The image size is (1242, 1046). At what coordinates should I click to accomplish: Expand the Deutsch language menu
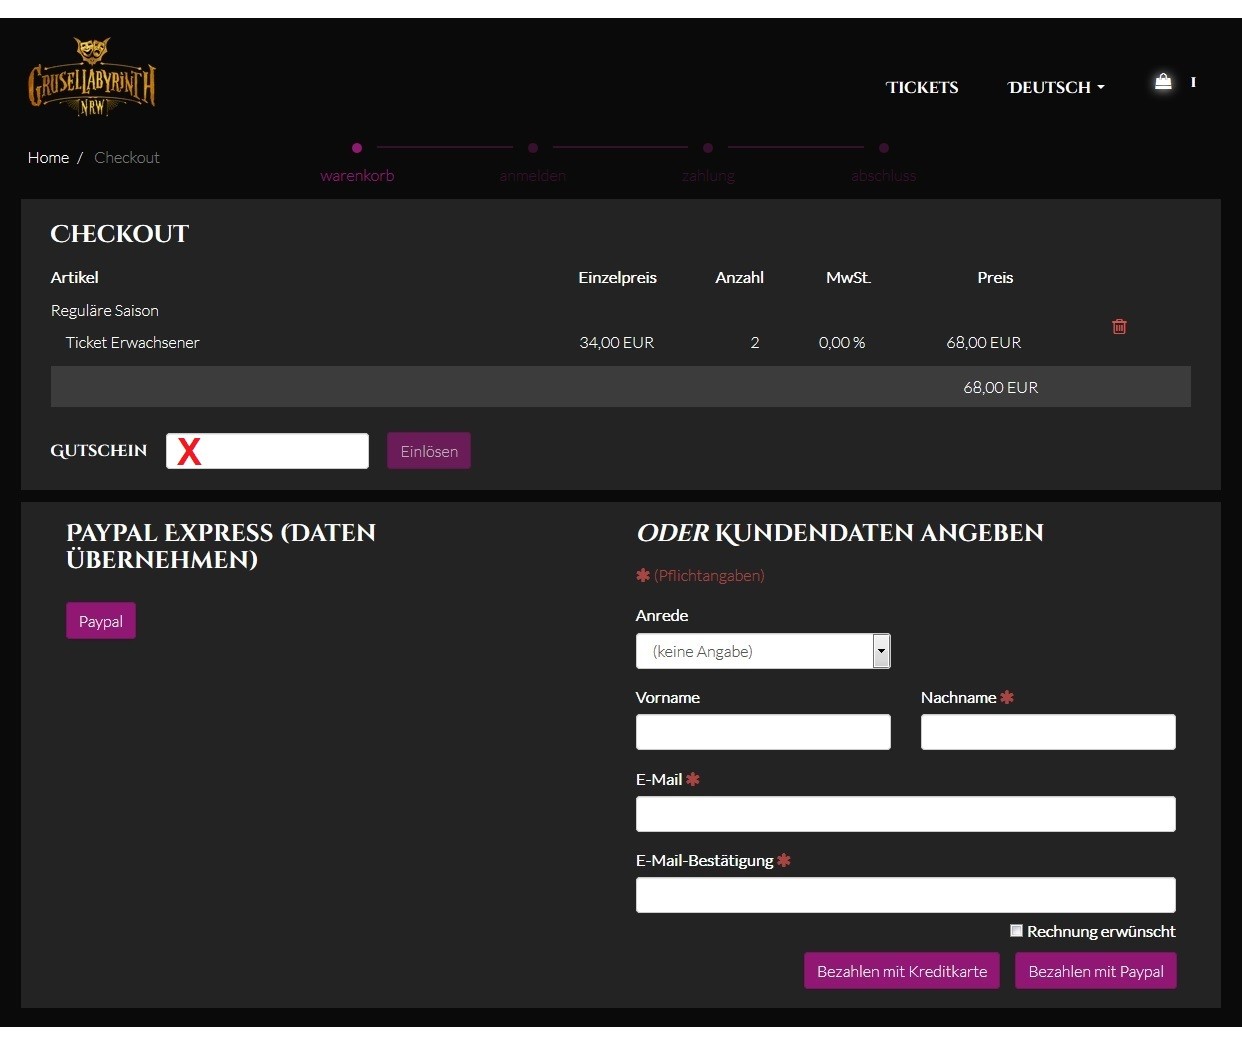[x=1056, y=87]
